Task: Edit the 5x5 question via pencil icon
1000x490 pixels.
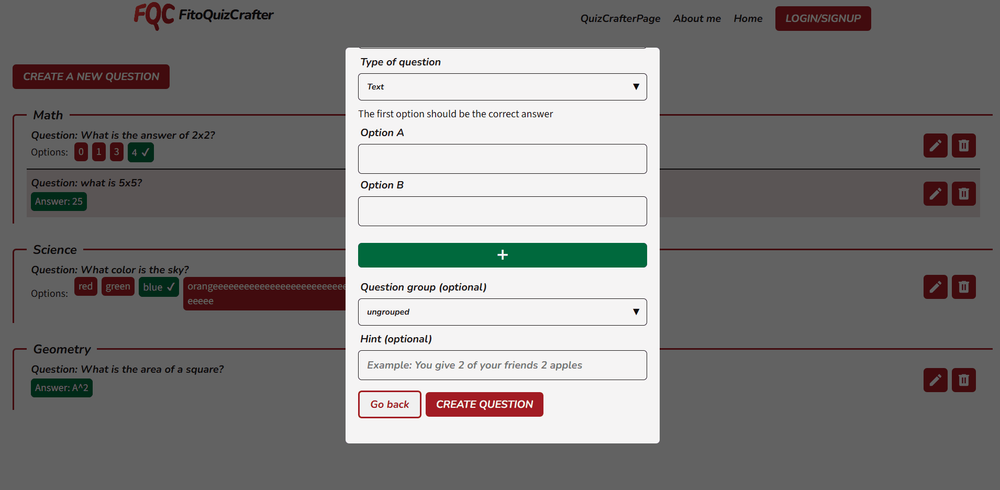Action: click(935, 193)
